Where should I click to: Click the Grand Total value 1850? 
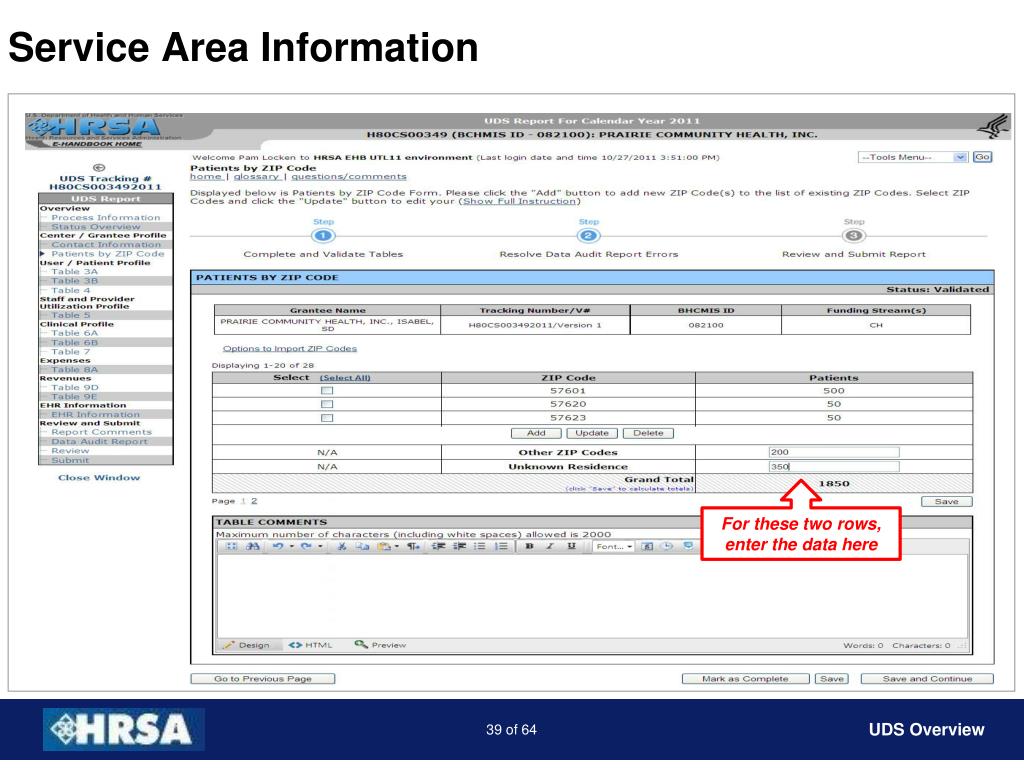[x=834, y=483]
